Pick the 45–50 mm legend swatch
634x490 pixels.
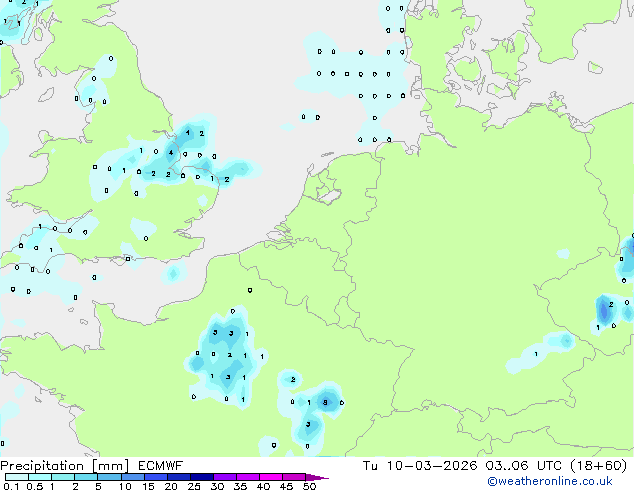294,477
